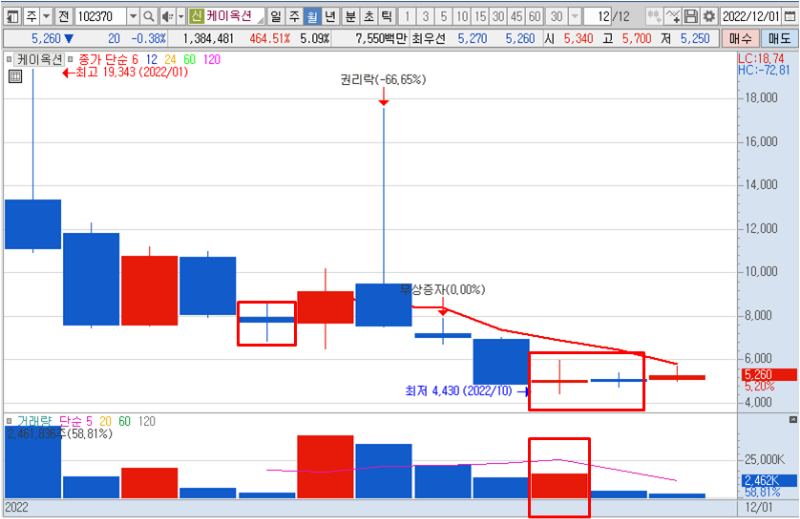
Task: Switch to 주 weekly chart period
Action: pos(294,17)
